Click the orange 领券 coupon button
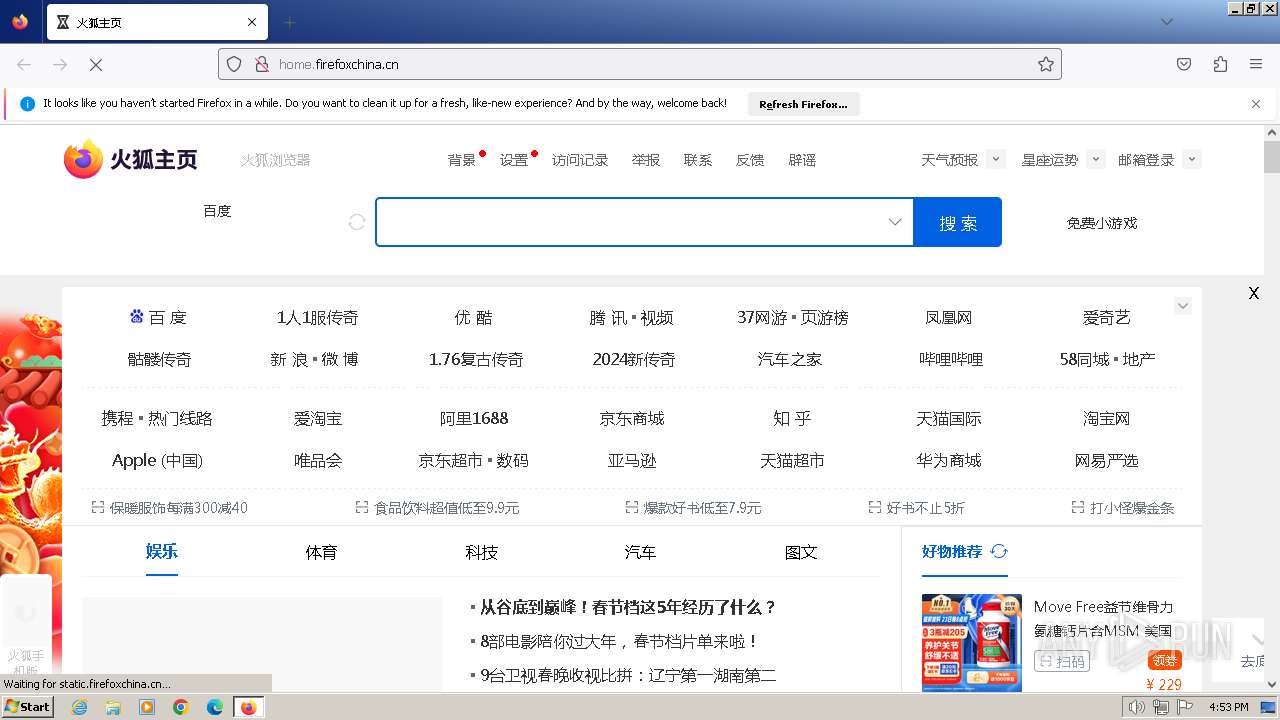 click(1165, 660)
